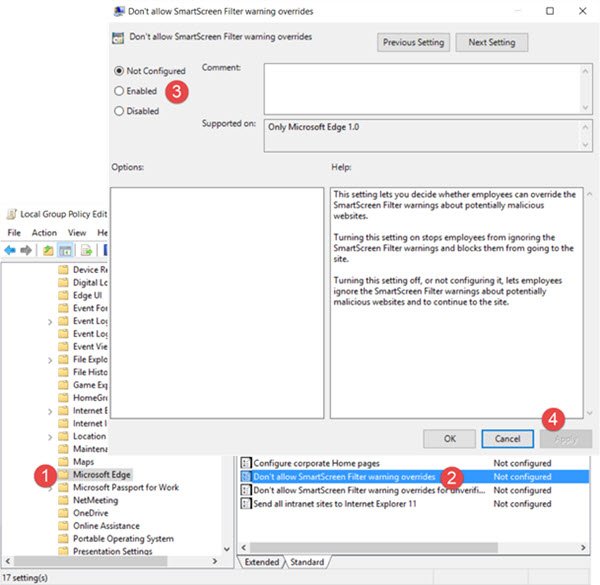Open the Action menu
600x585 pixels.
[x=44, y=233]
